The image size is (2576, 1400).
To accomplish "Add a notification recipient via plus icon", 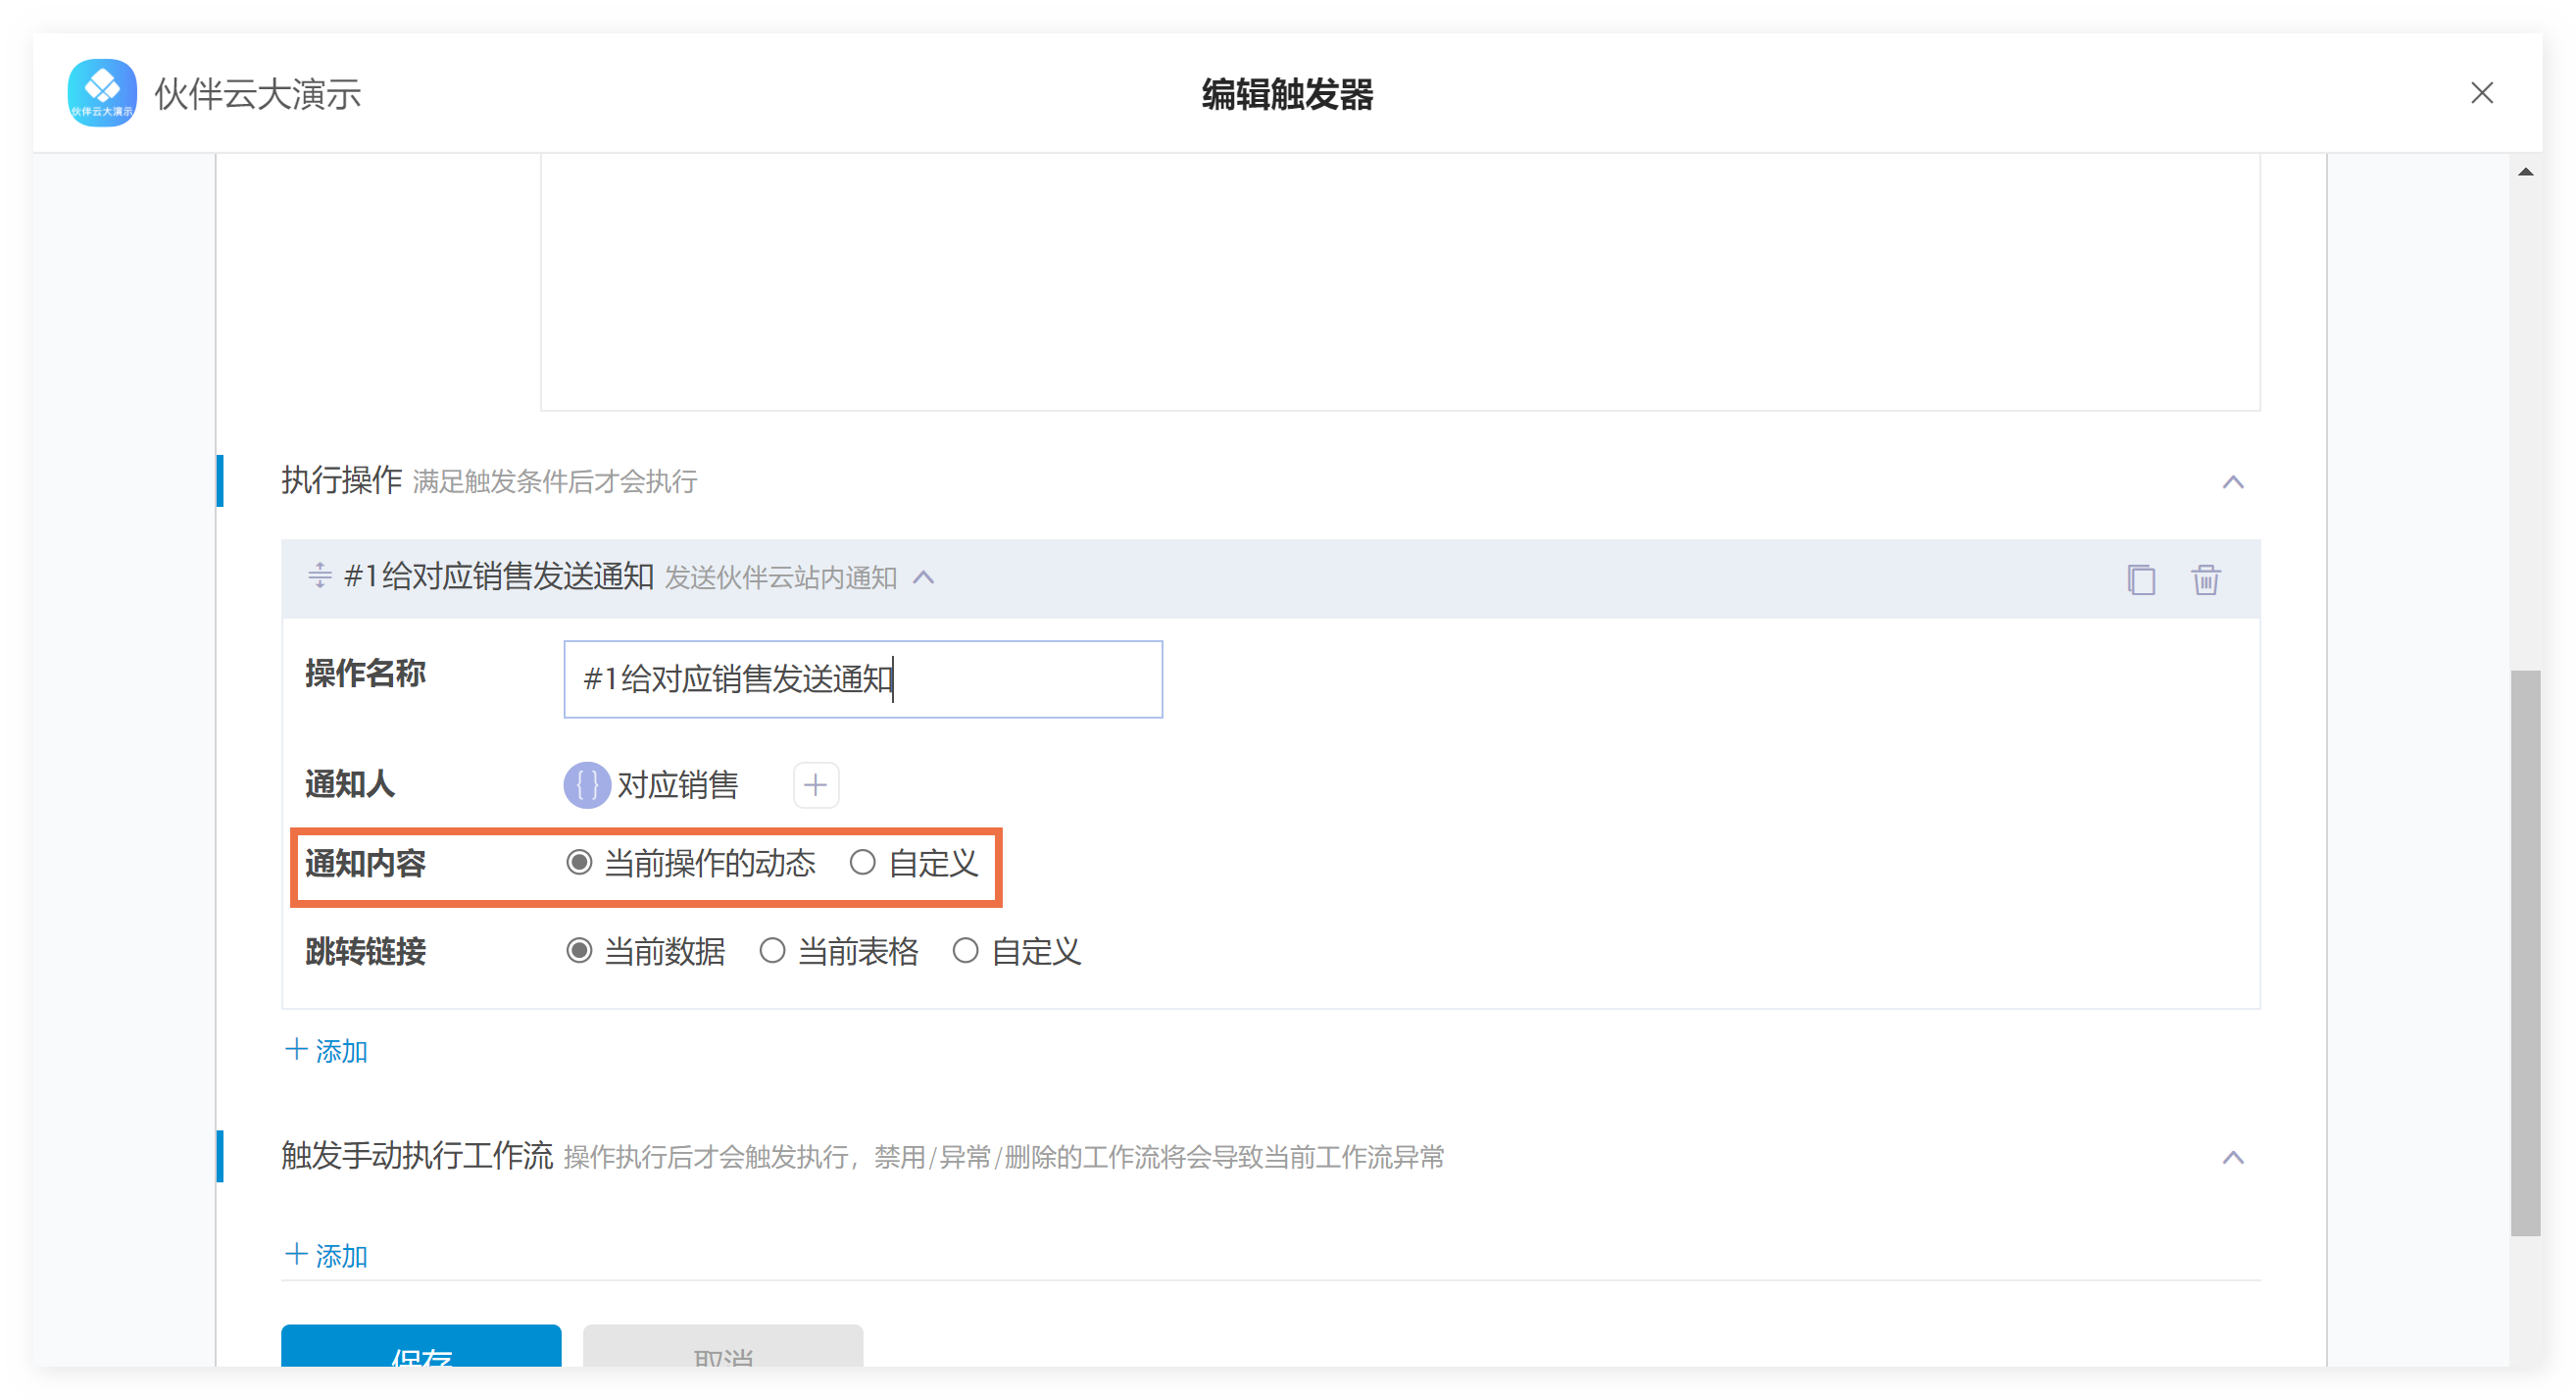I will coord(815,785).
